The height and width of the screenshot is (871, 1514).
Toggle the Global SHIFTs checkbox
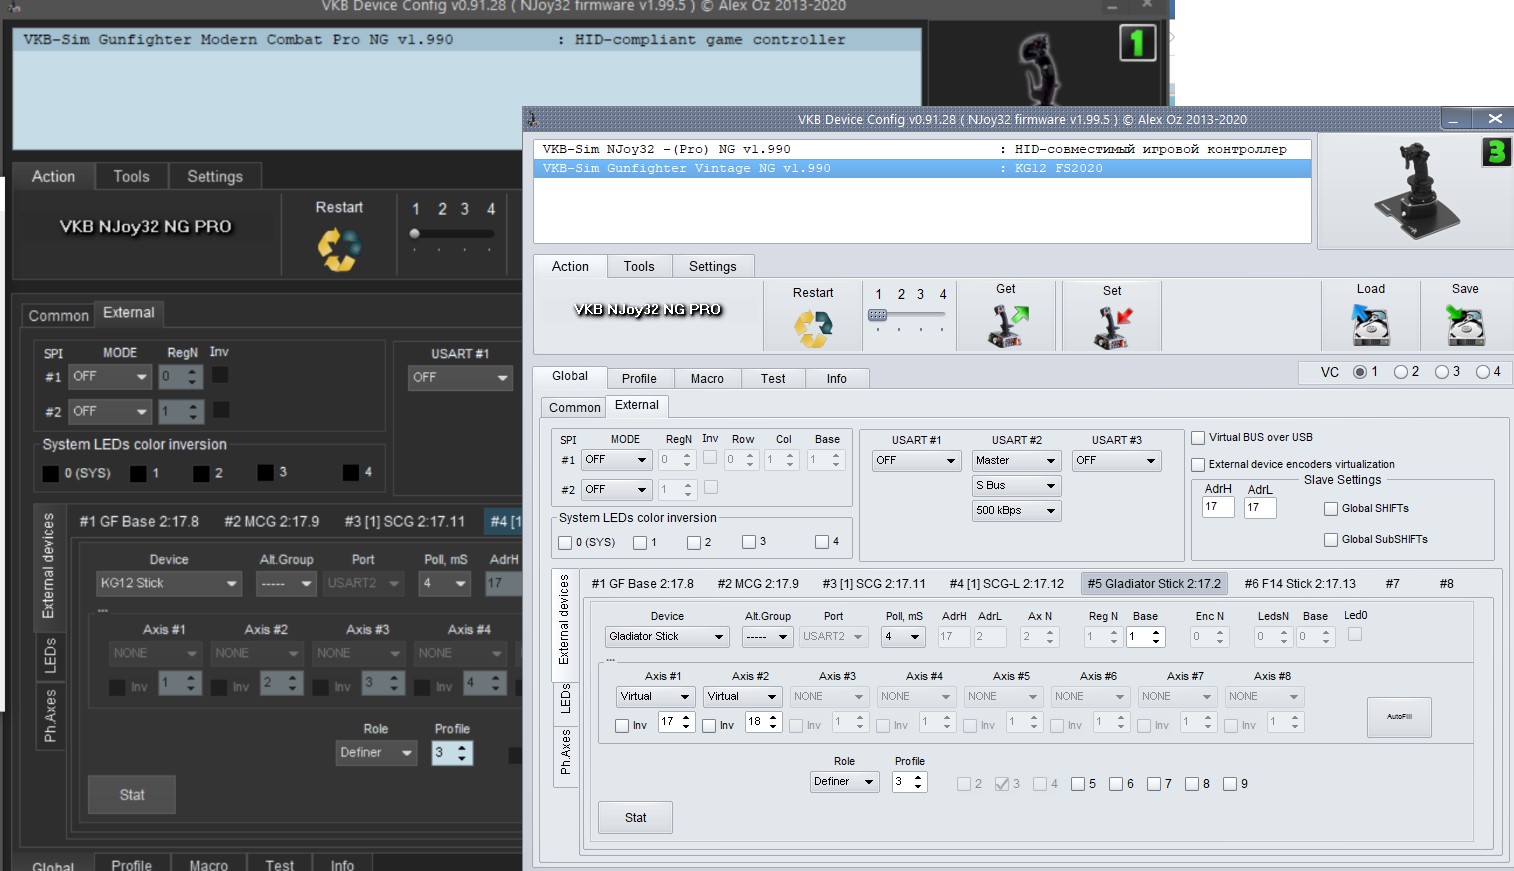[1331, 509]
